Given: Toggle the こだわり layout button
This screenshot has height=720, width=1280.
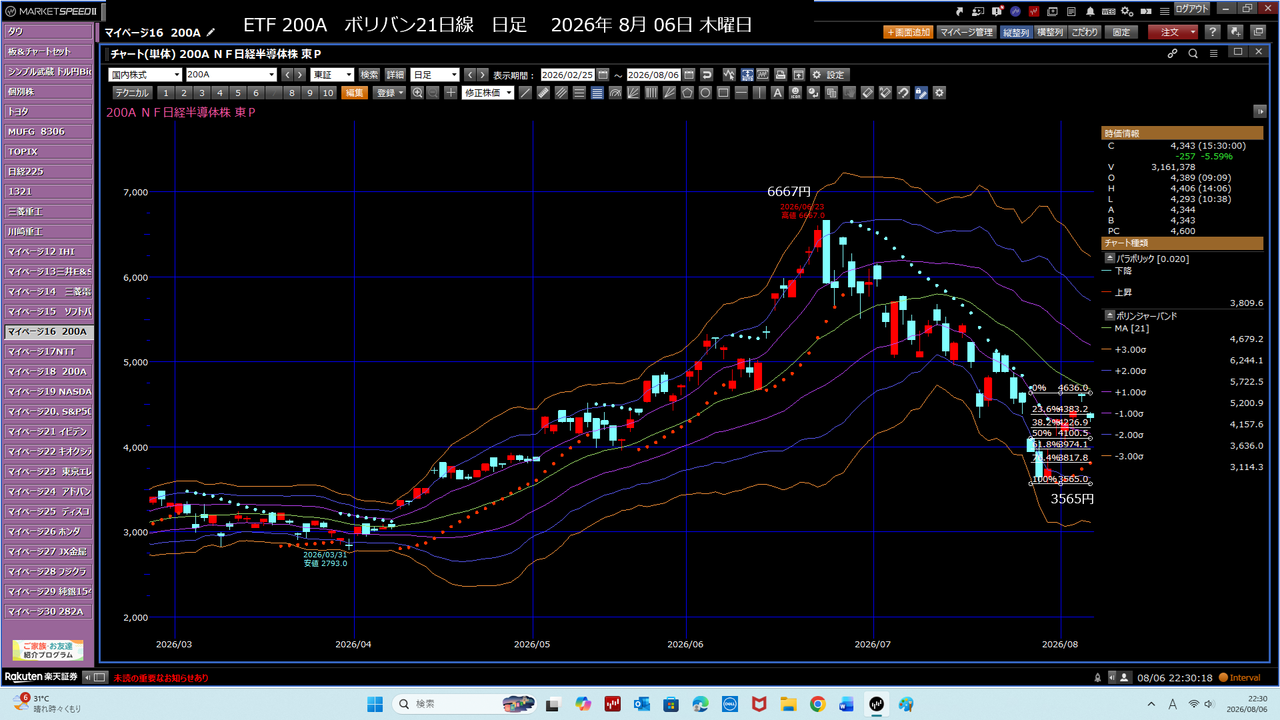Looking at the screenshot, I should (1085, 32).
